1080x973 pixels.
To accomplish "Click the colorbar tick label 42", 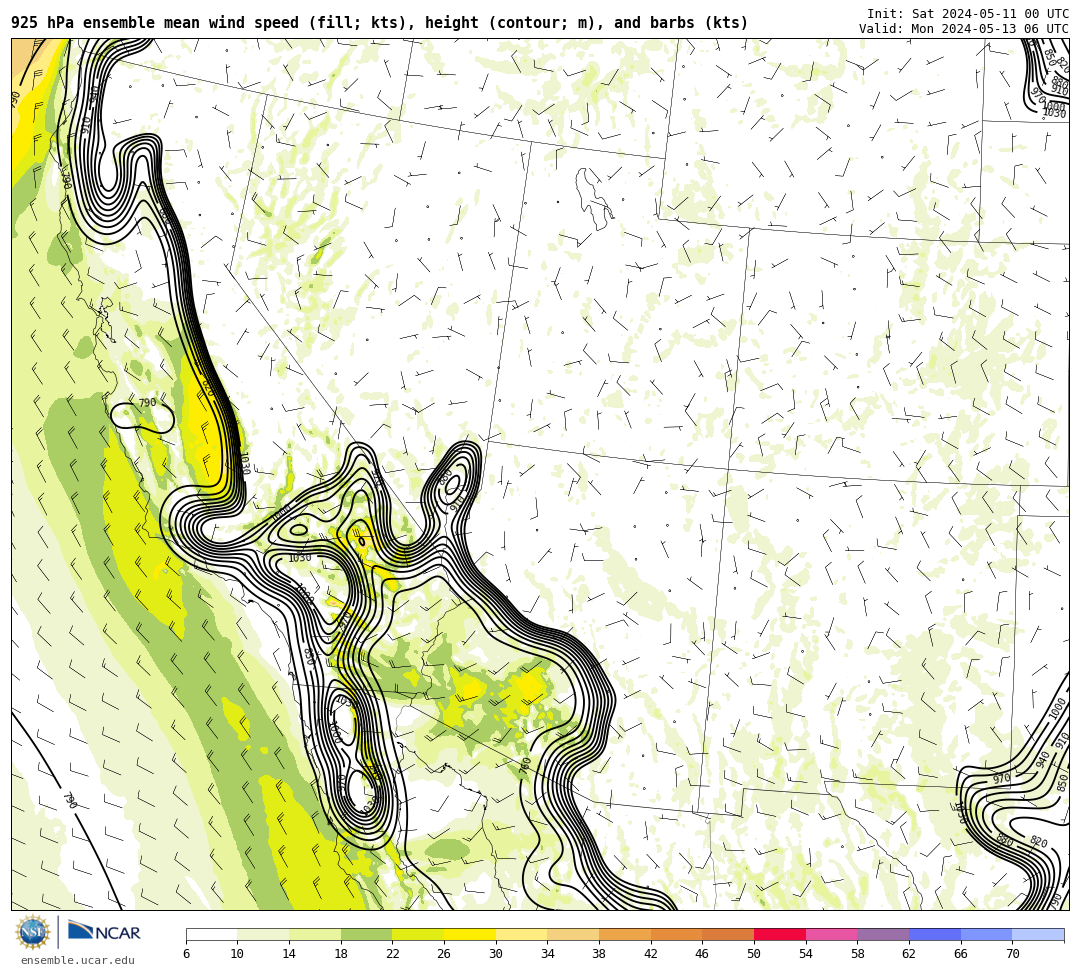I will (x=650, y=954).
